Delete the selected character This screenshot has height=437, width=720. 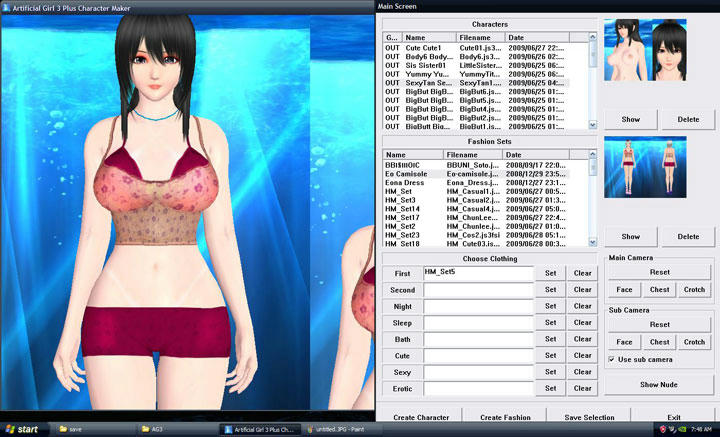[688, 119]
